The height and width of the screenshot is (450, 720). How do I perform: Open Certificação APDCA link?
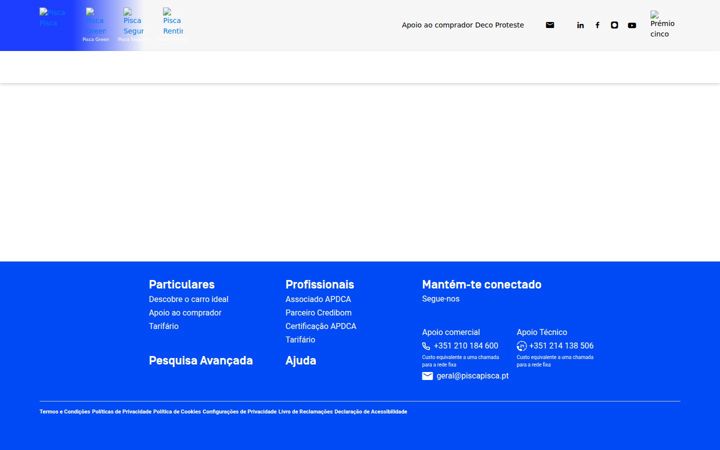(321, 326)
